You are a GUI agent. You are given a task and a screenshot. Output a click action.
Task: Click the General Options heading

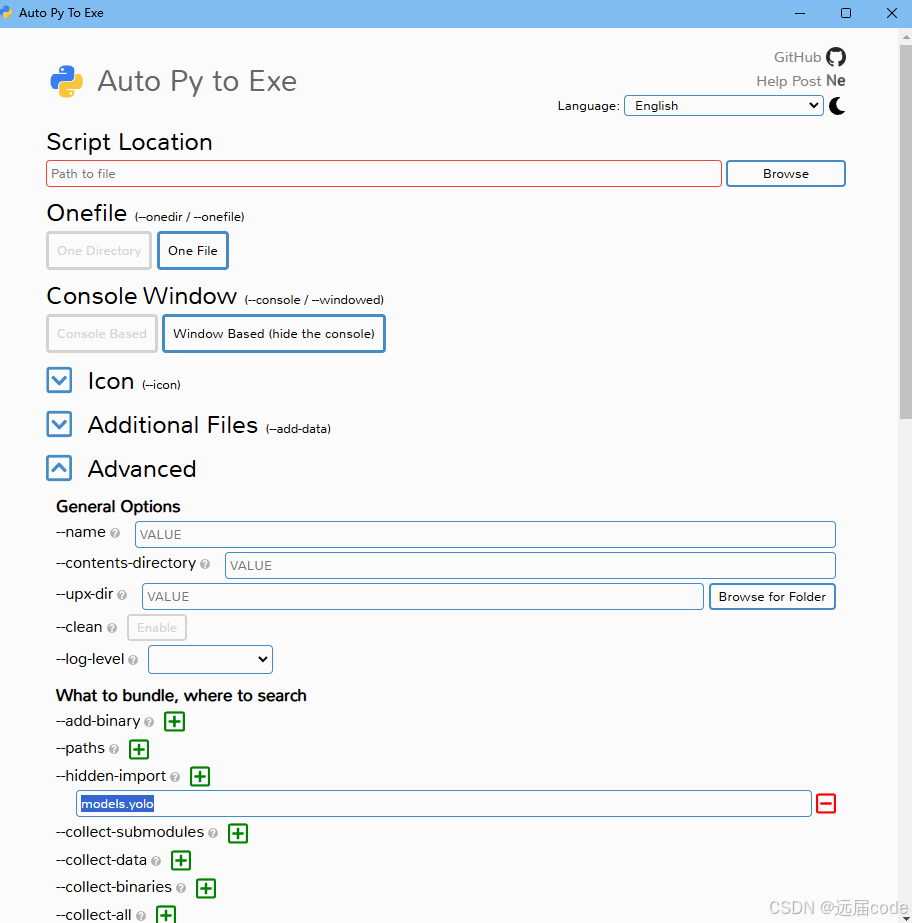coord(118,506)
